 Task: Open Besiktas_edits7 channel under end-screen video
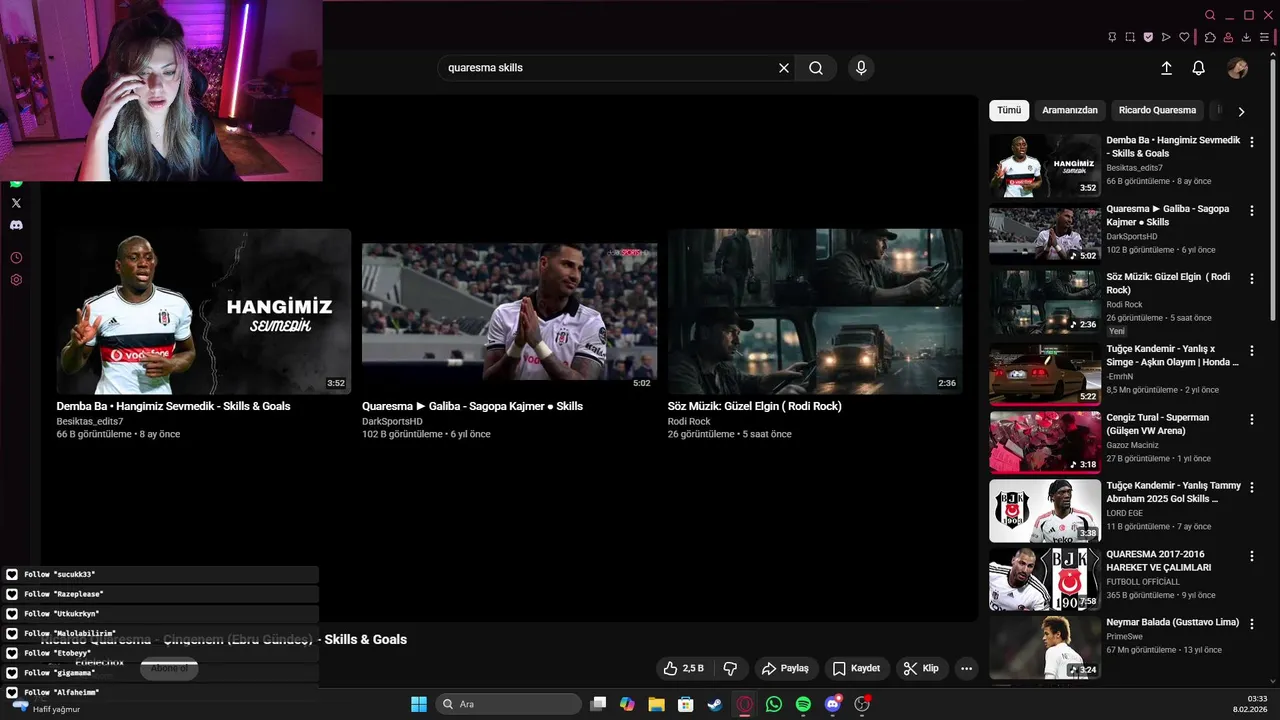point(90,422)
